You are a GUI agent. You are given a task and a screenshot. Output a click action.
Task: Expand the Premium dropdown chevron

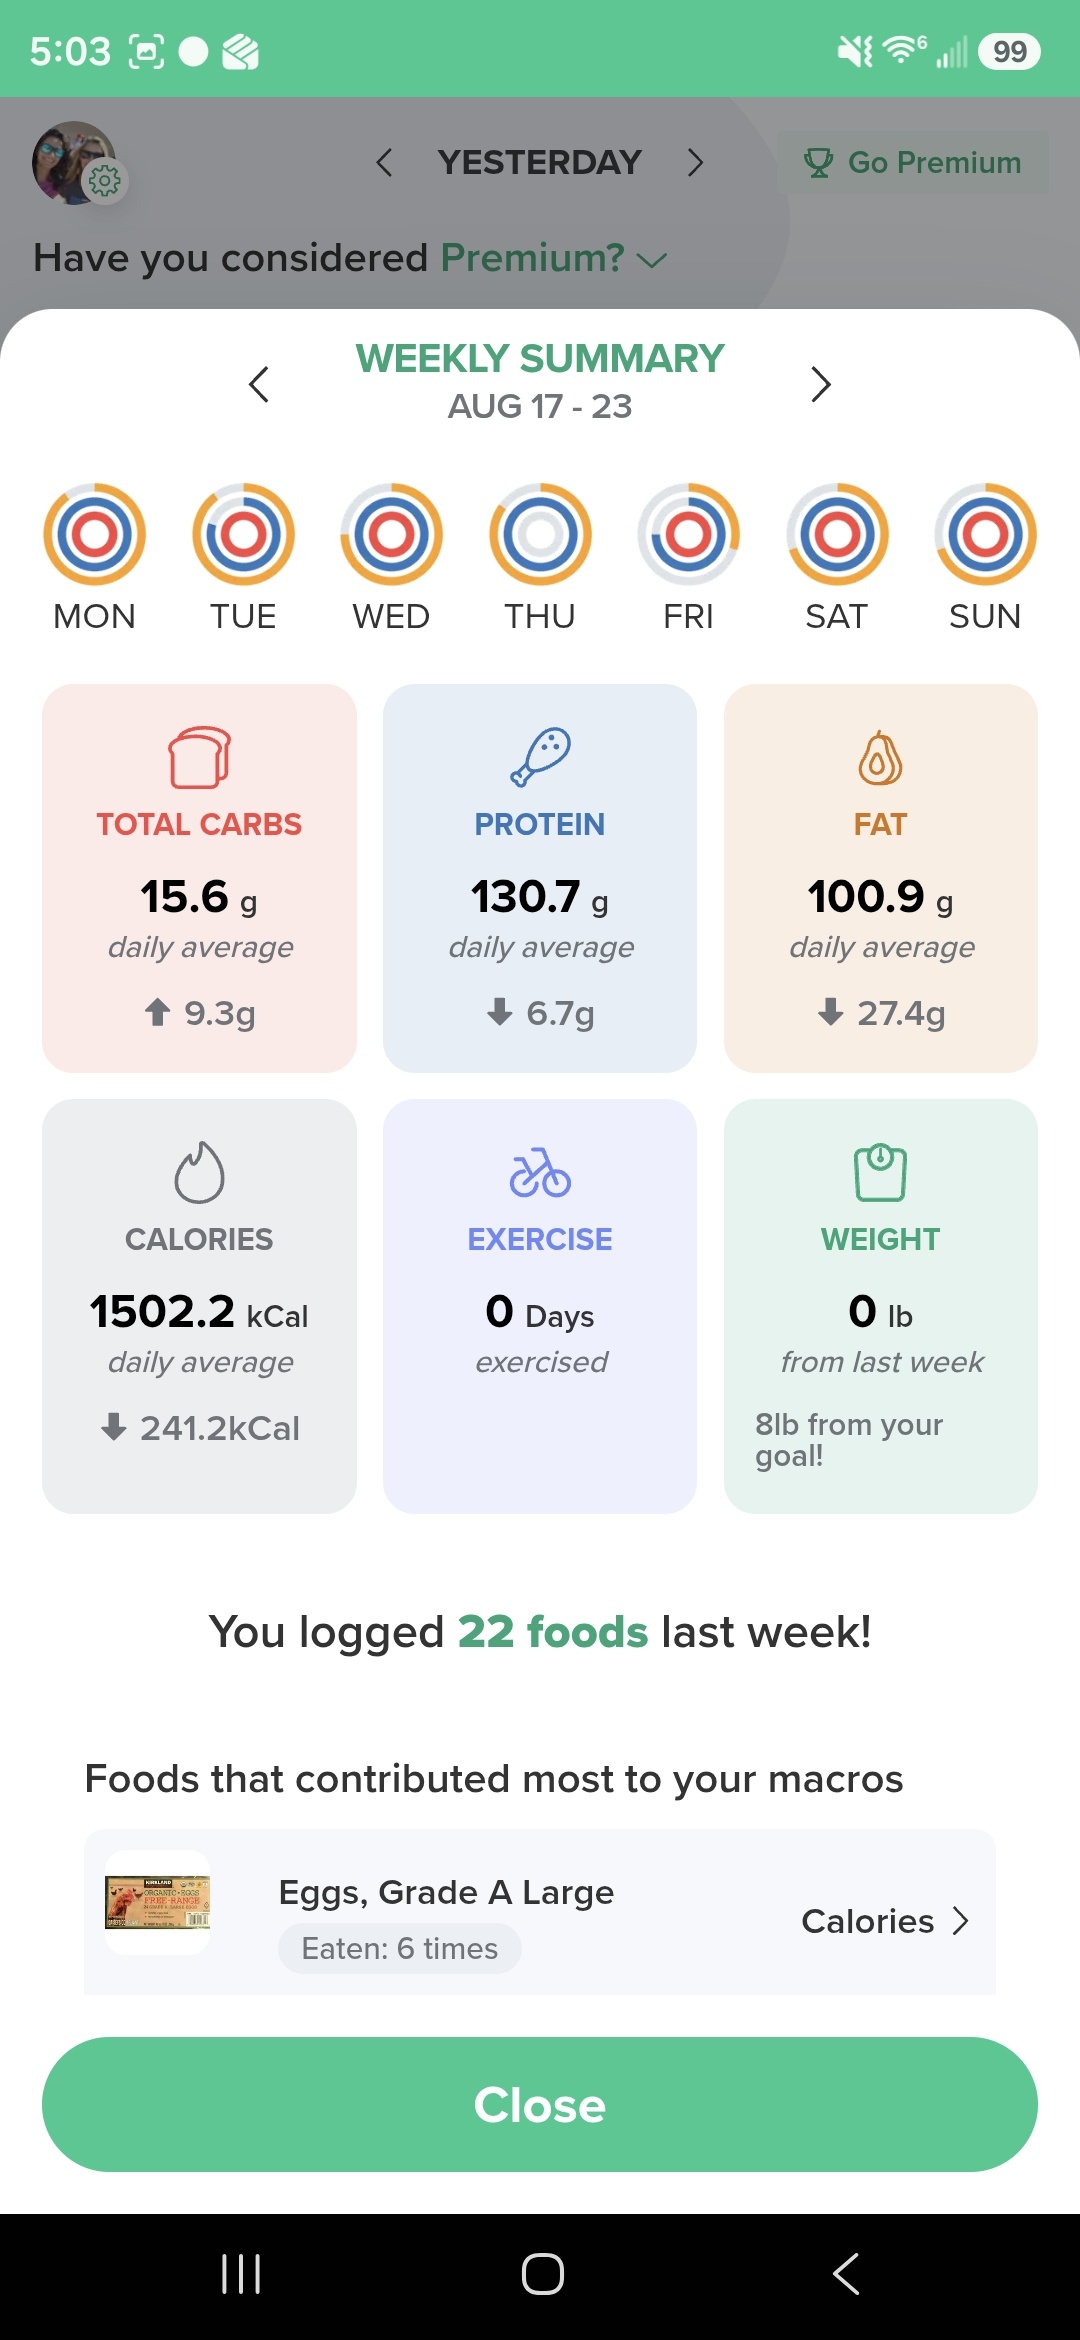pyautogui.click(x=652, y=260)
